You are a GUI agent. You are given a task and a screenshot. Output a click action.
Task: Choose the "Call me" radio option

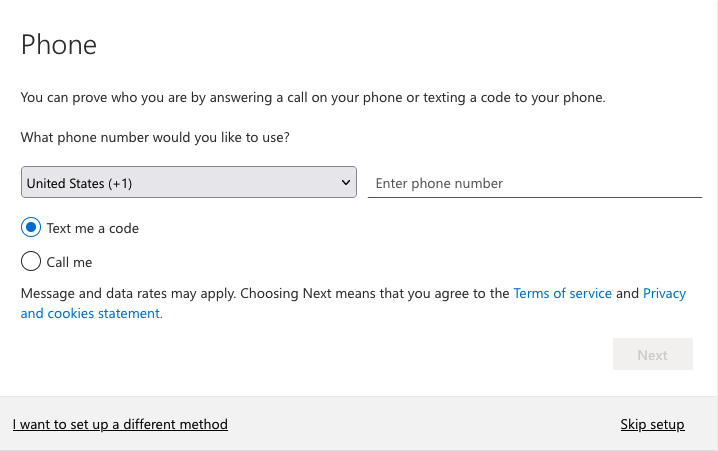[31, 262]
